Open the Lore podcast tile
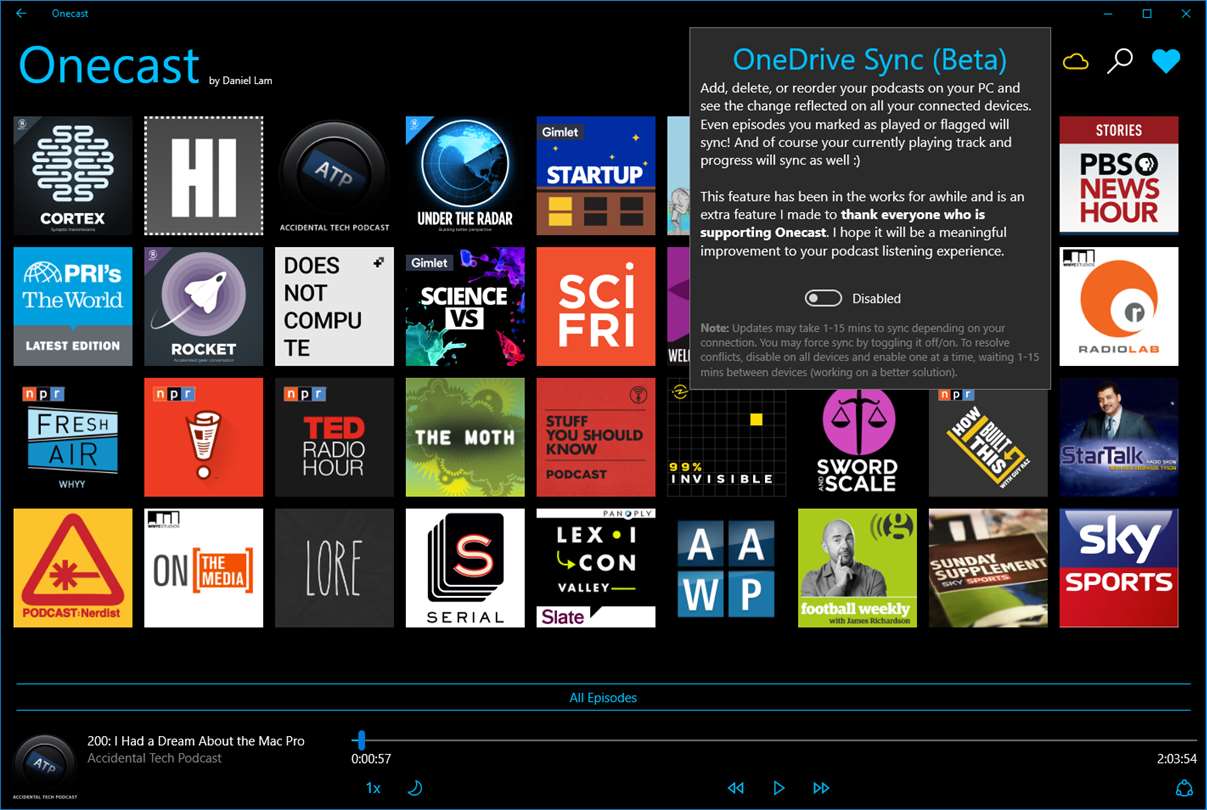 click(x=334, y=568)
